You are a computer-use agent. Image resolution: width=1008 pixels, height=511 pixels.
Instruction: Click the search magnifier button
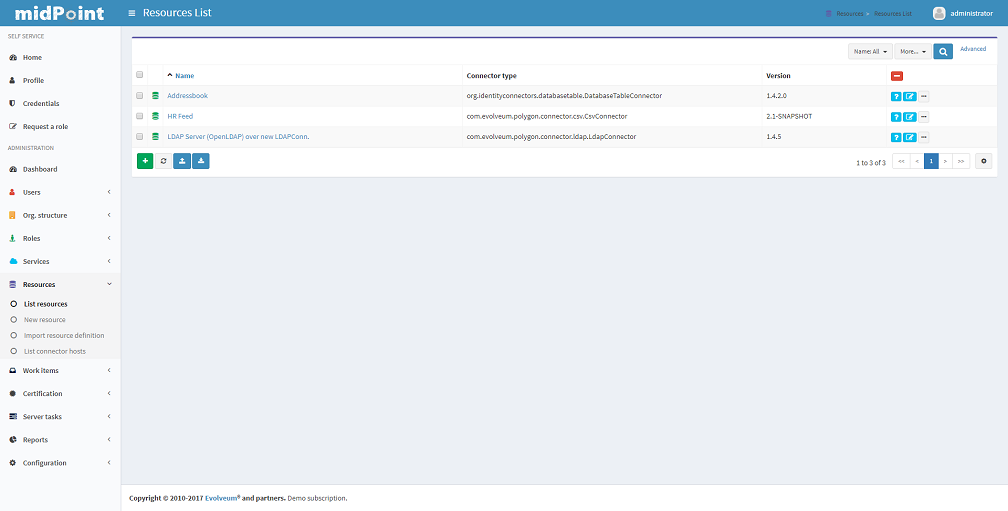coord(943,51)
